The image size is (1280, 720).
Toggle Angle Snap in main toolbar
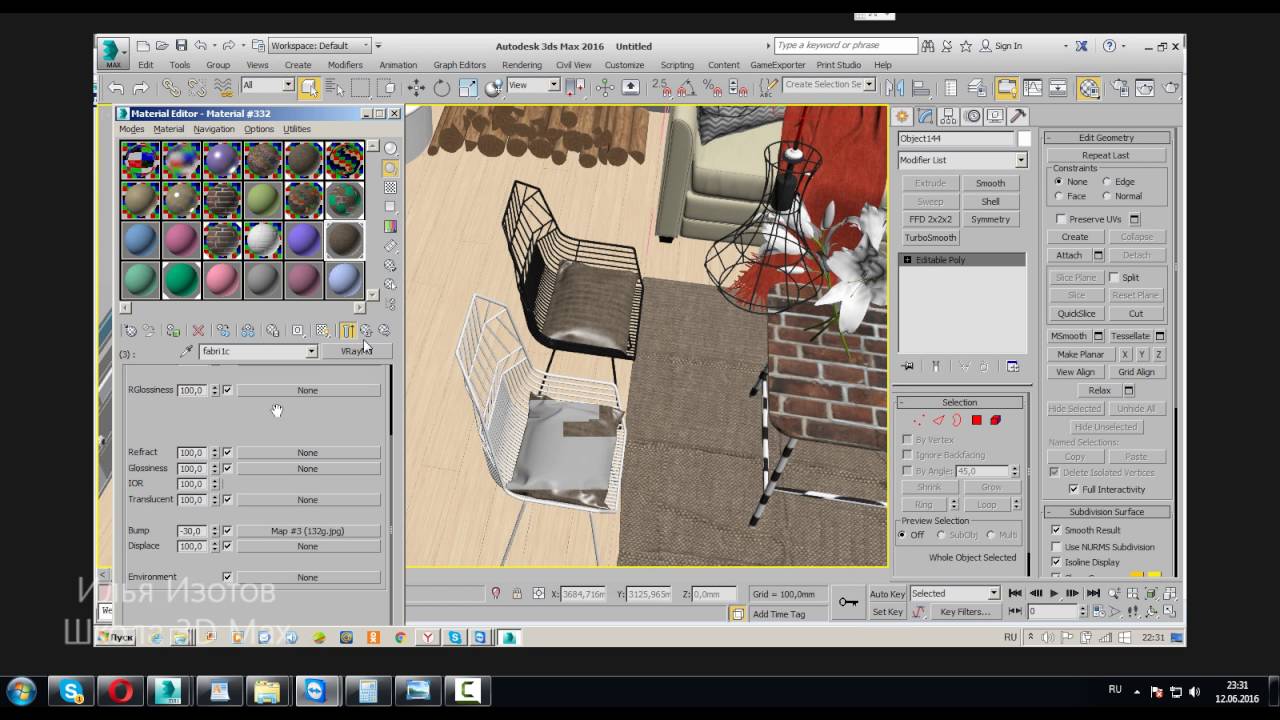tap(686, 87)
